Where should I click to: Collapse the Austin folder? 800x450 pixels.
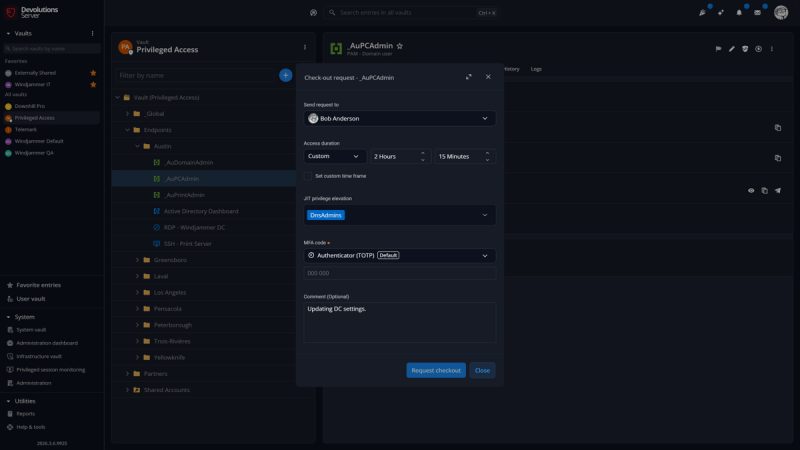coord(137,146)
